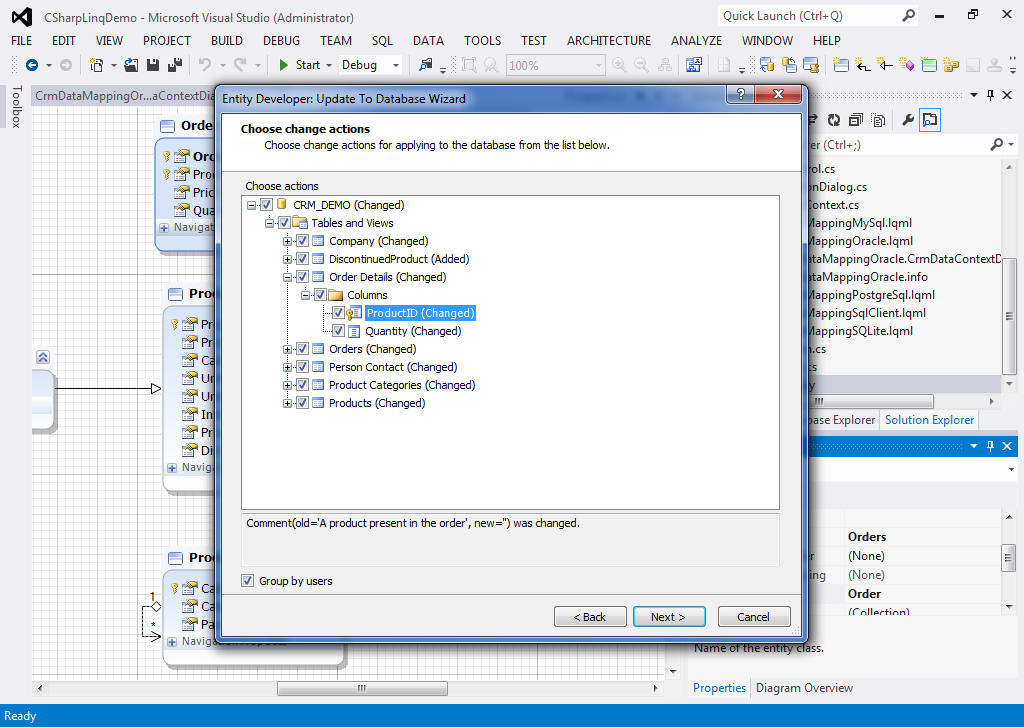1024x728 pixels.
Task: Click the Quick Launch search magnifier icon
Action: (x=909, y=15)
